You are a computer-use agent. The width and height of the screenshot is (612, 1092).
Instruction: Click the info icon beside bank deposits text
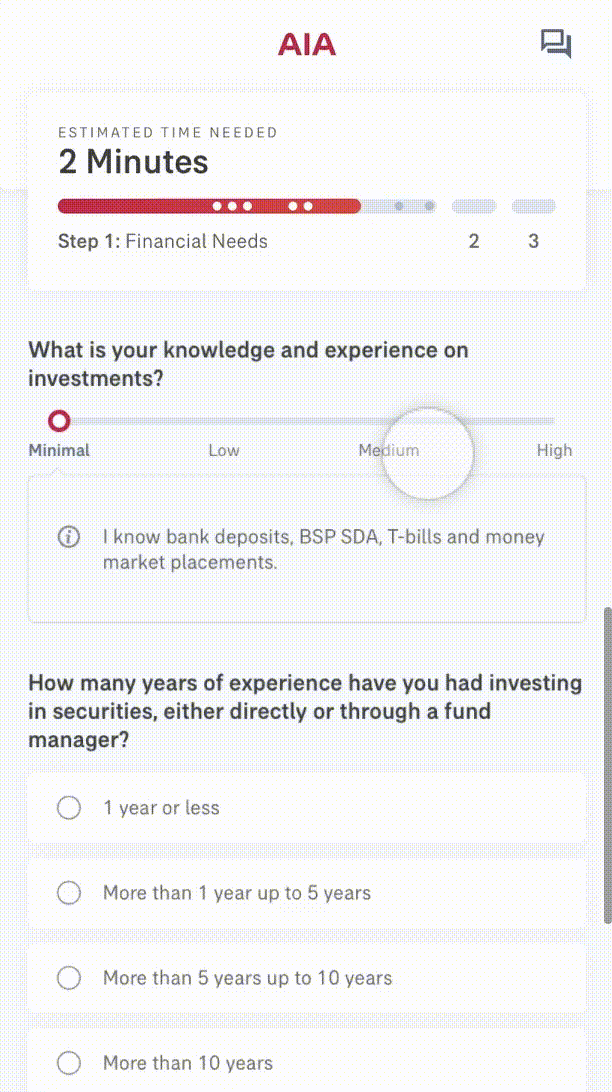(x=69, y=537)
